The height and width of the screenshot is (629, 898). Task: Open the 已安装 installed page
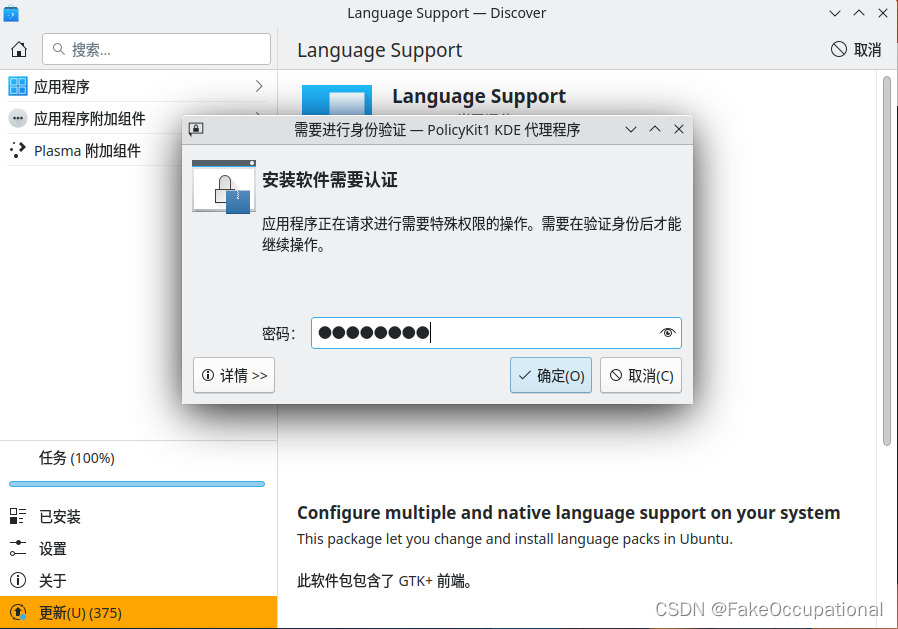137,517
